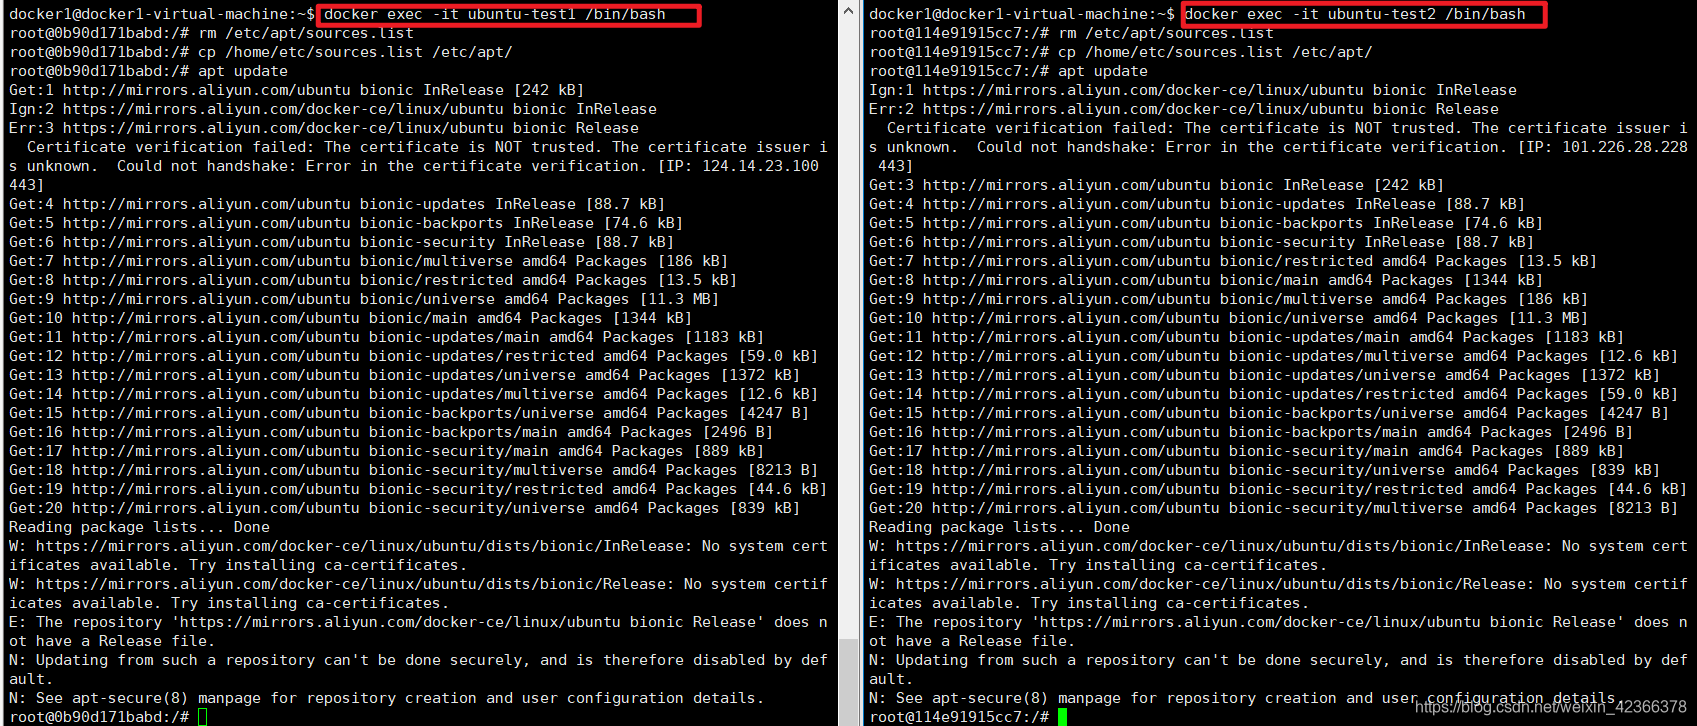Click Get:19 bionic-security/restricted line, right terminal
The height and width of the screenshot is (726, 1697).
pyautogui.click(x=1278, y=489)
